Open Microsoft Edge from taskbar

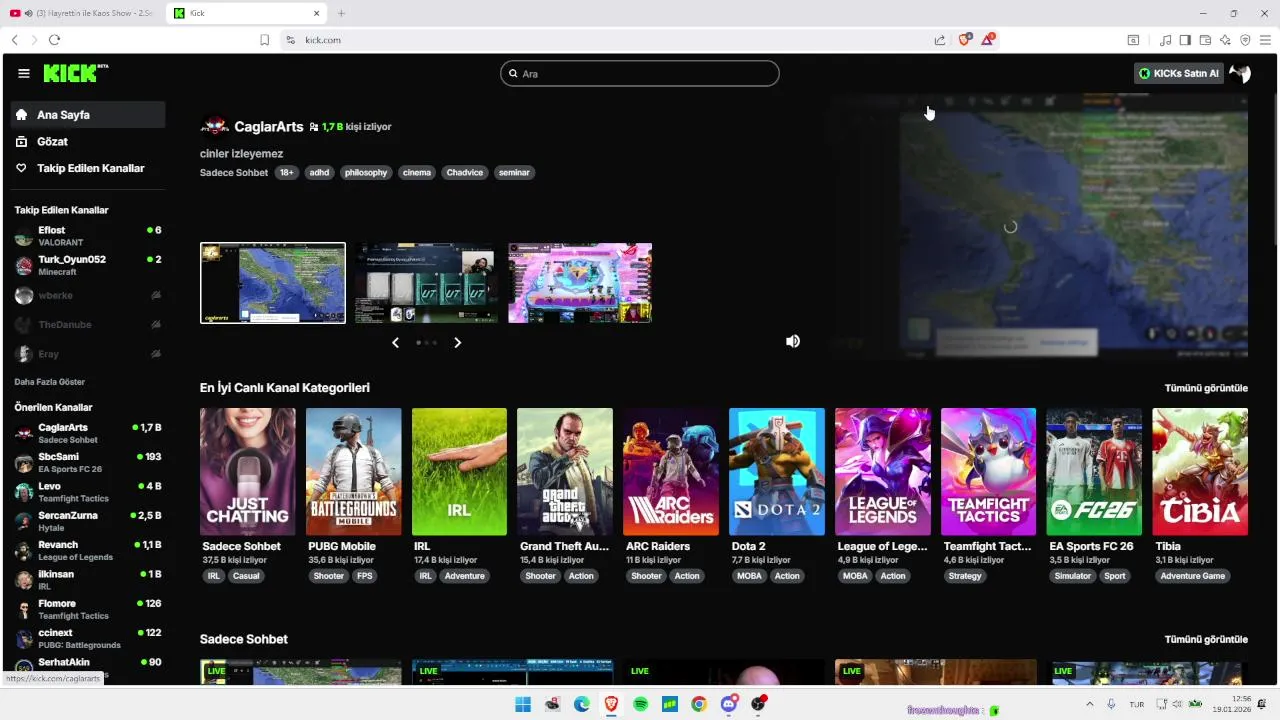click(582, 704)
